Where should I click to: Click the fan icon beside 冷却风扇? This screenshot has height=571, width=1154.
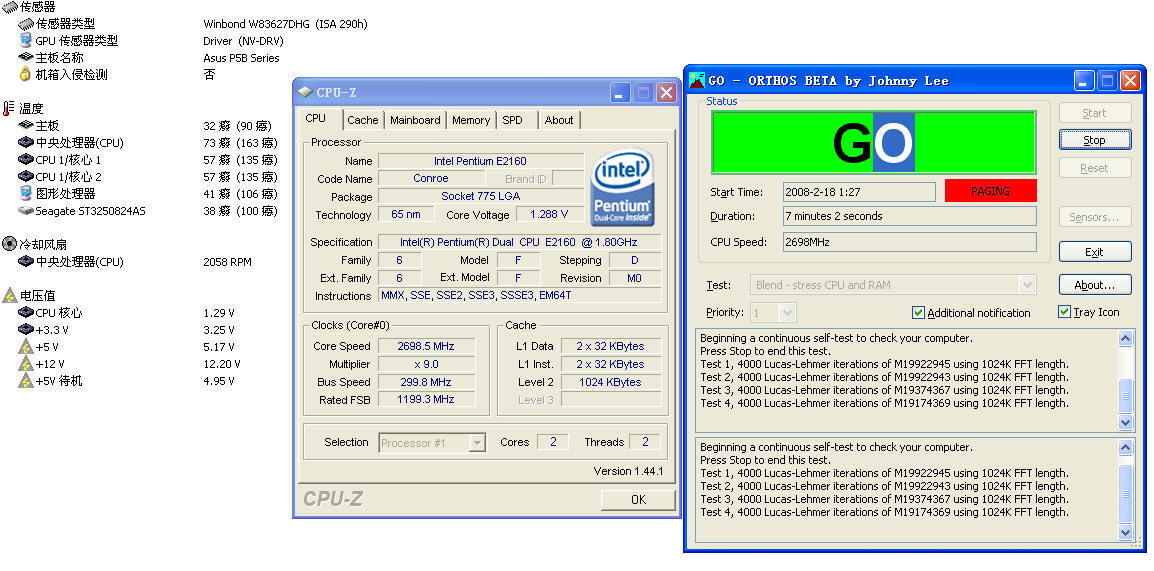point(9,244)
